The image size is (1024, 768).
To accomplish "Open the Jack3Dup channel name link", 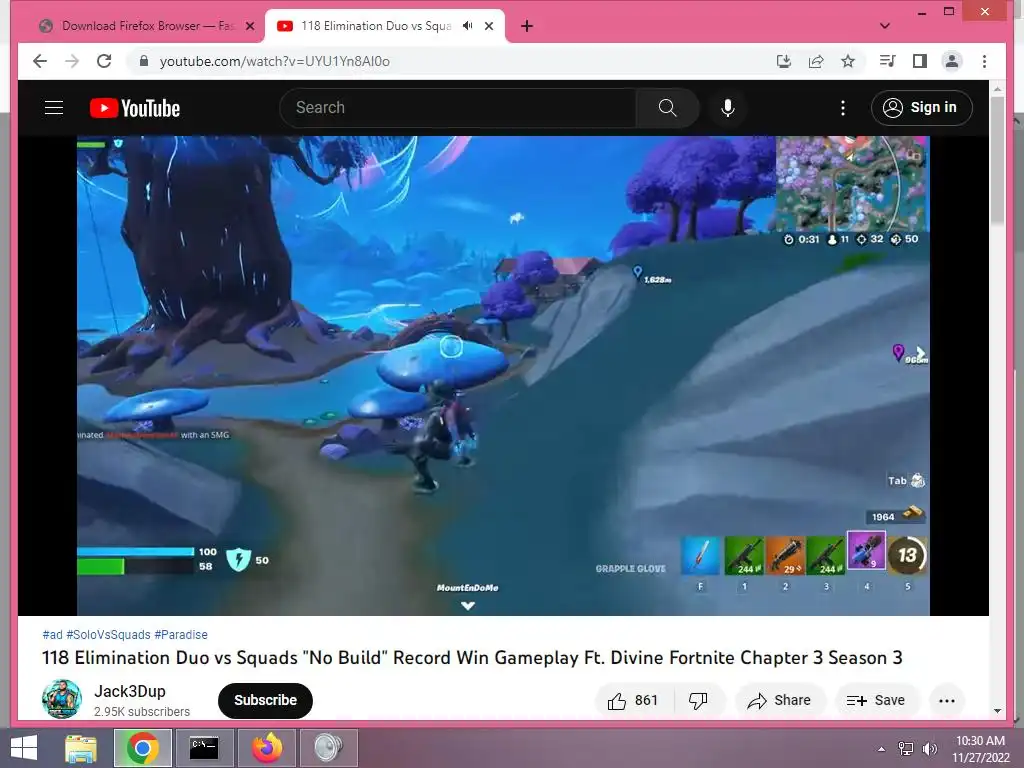I will click(130, 691).
